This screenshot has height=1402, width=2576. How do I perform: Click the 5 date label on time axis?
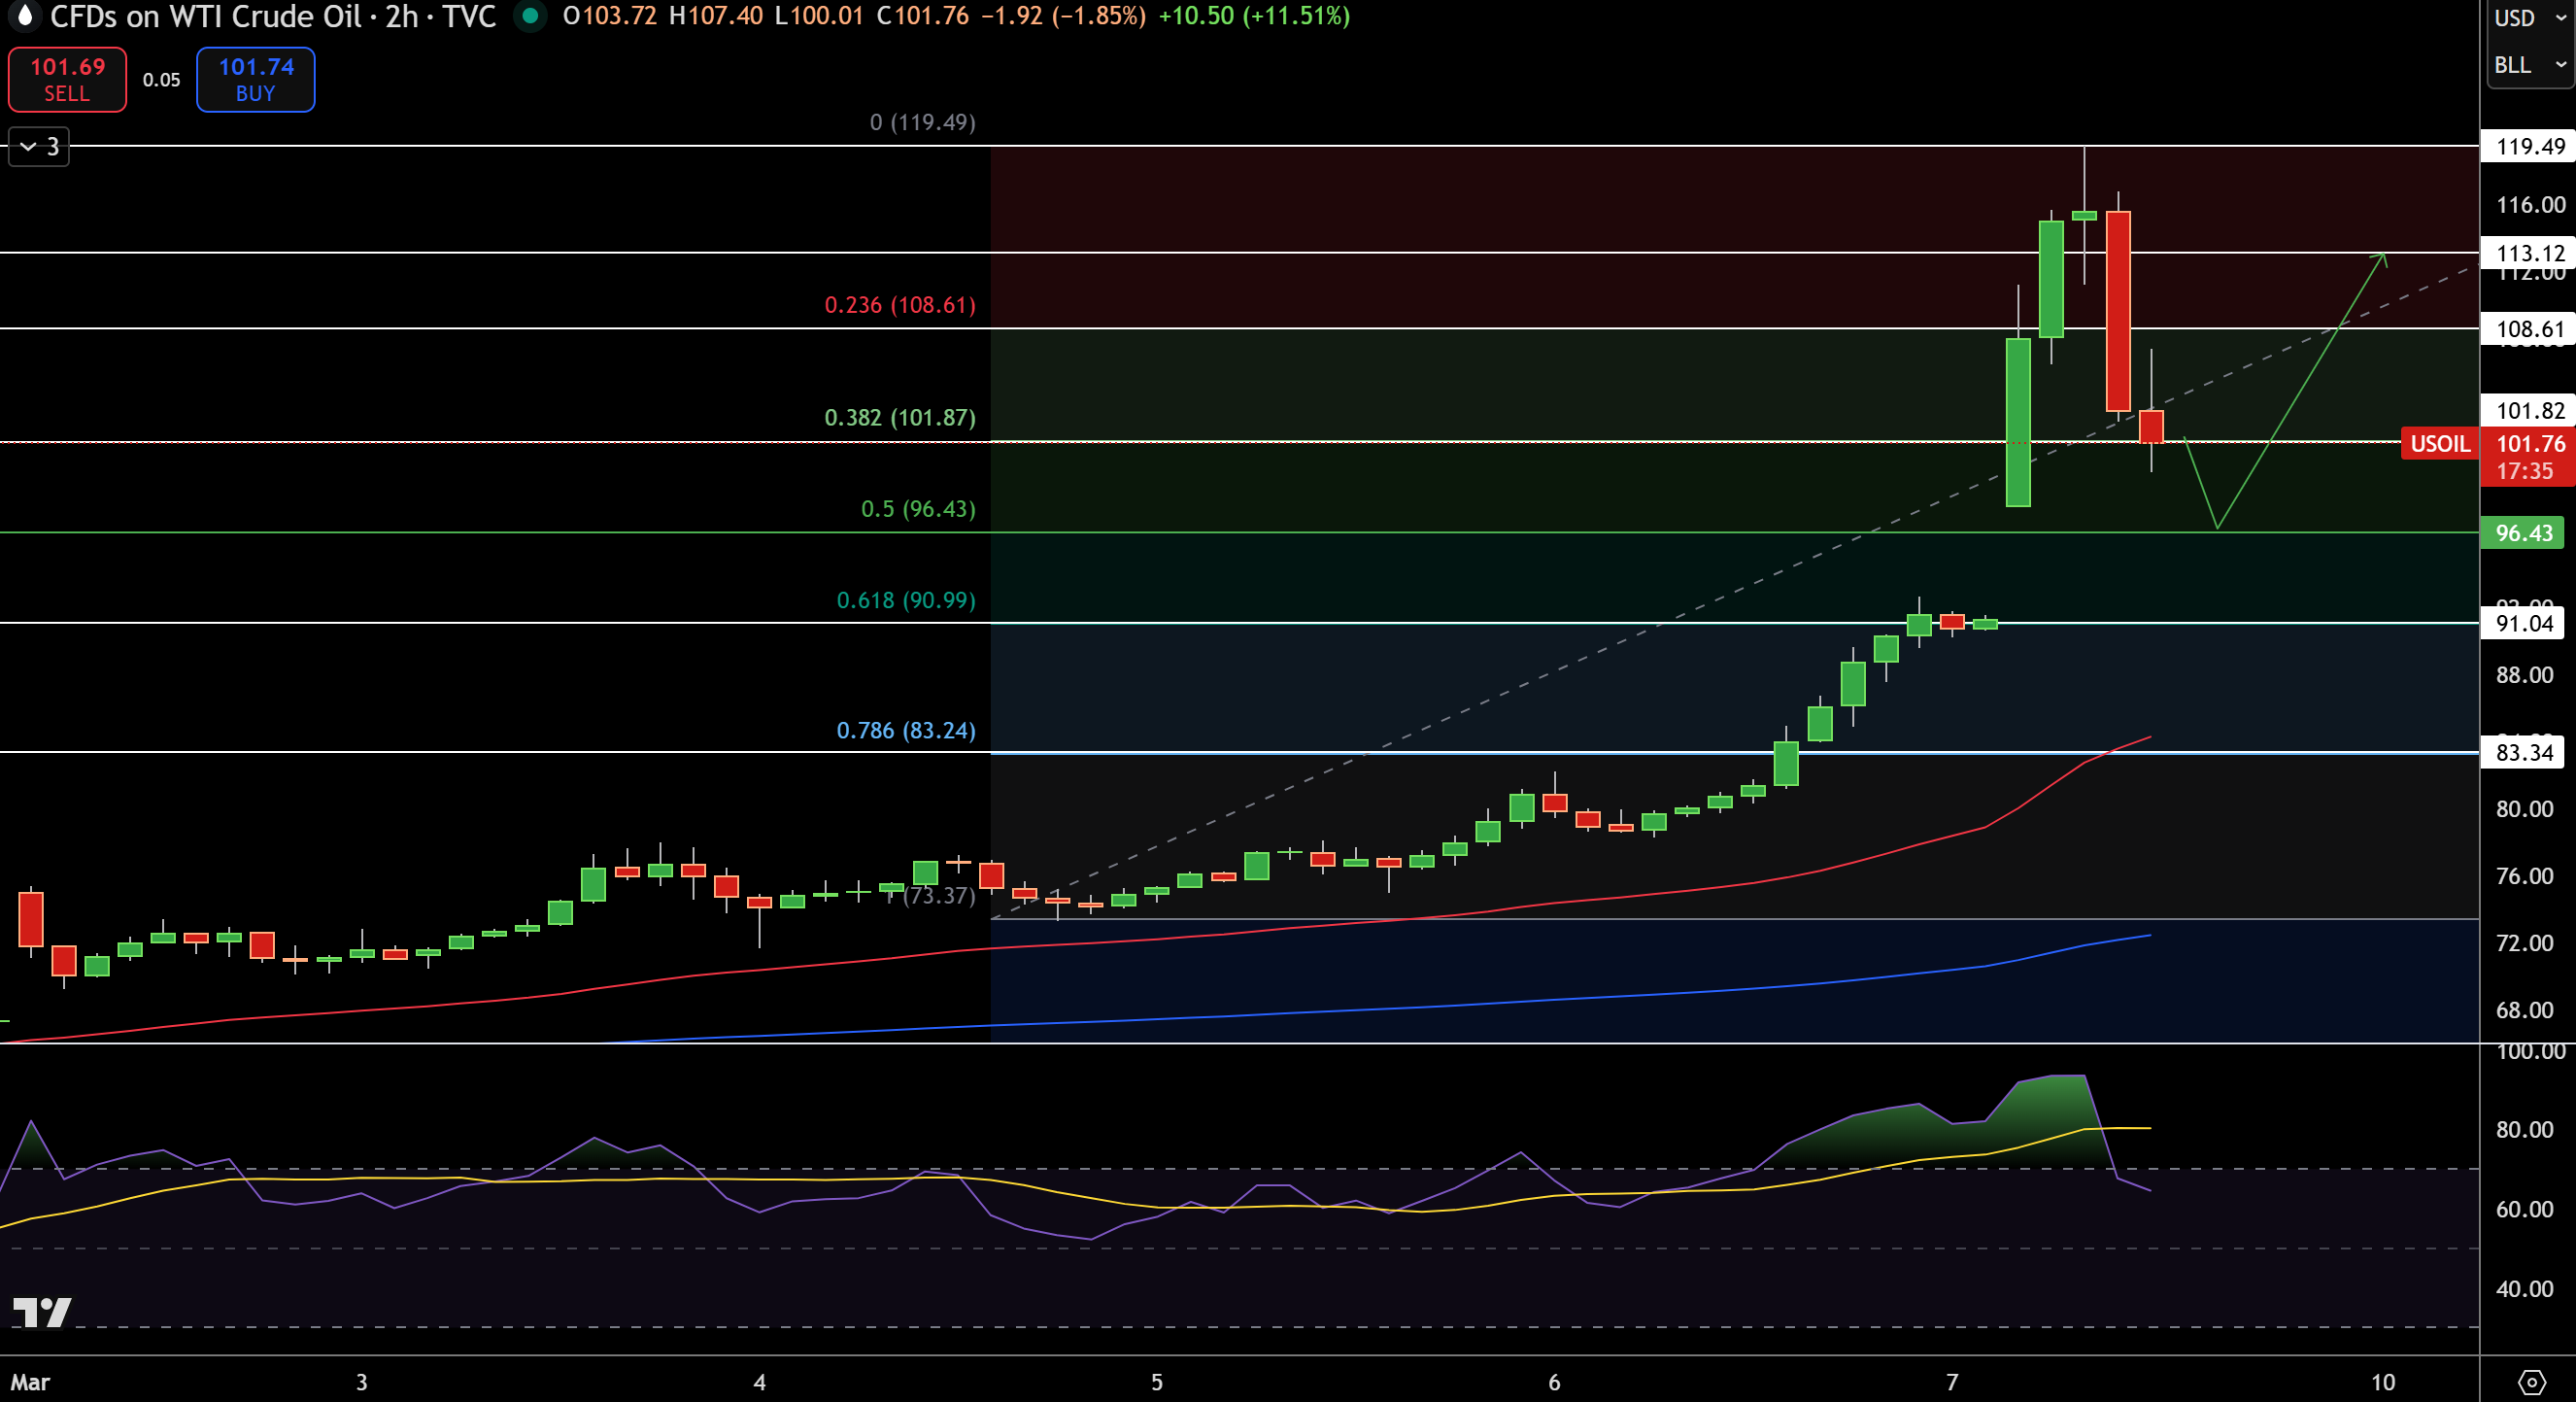[1156, 1382]
